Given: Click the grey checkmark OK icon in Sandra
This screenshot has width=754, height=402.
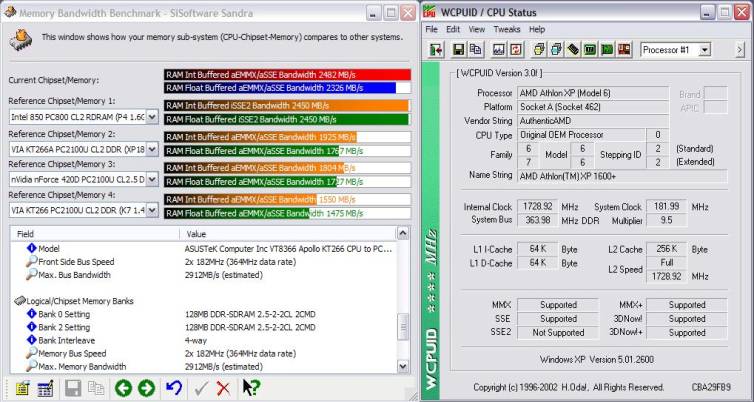Looking at the screenshot, I should pyautogui.click(x=201, y=388).
